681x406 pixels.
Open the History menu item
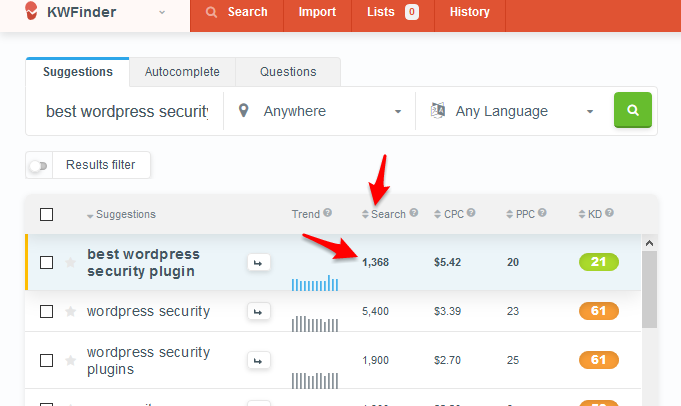pyautogui.click(x=469, y=12)
